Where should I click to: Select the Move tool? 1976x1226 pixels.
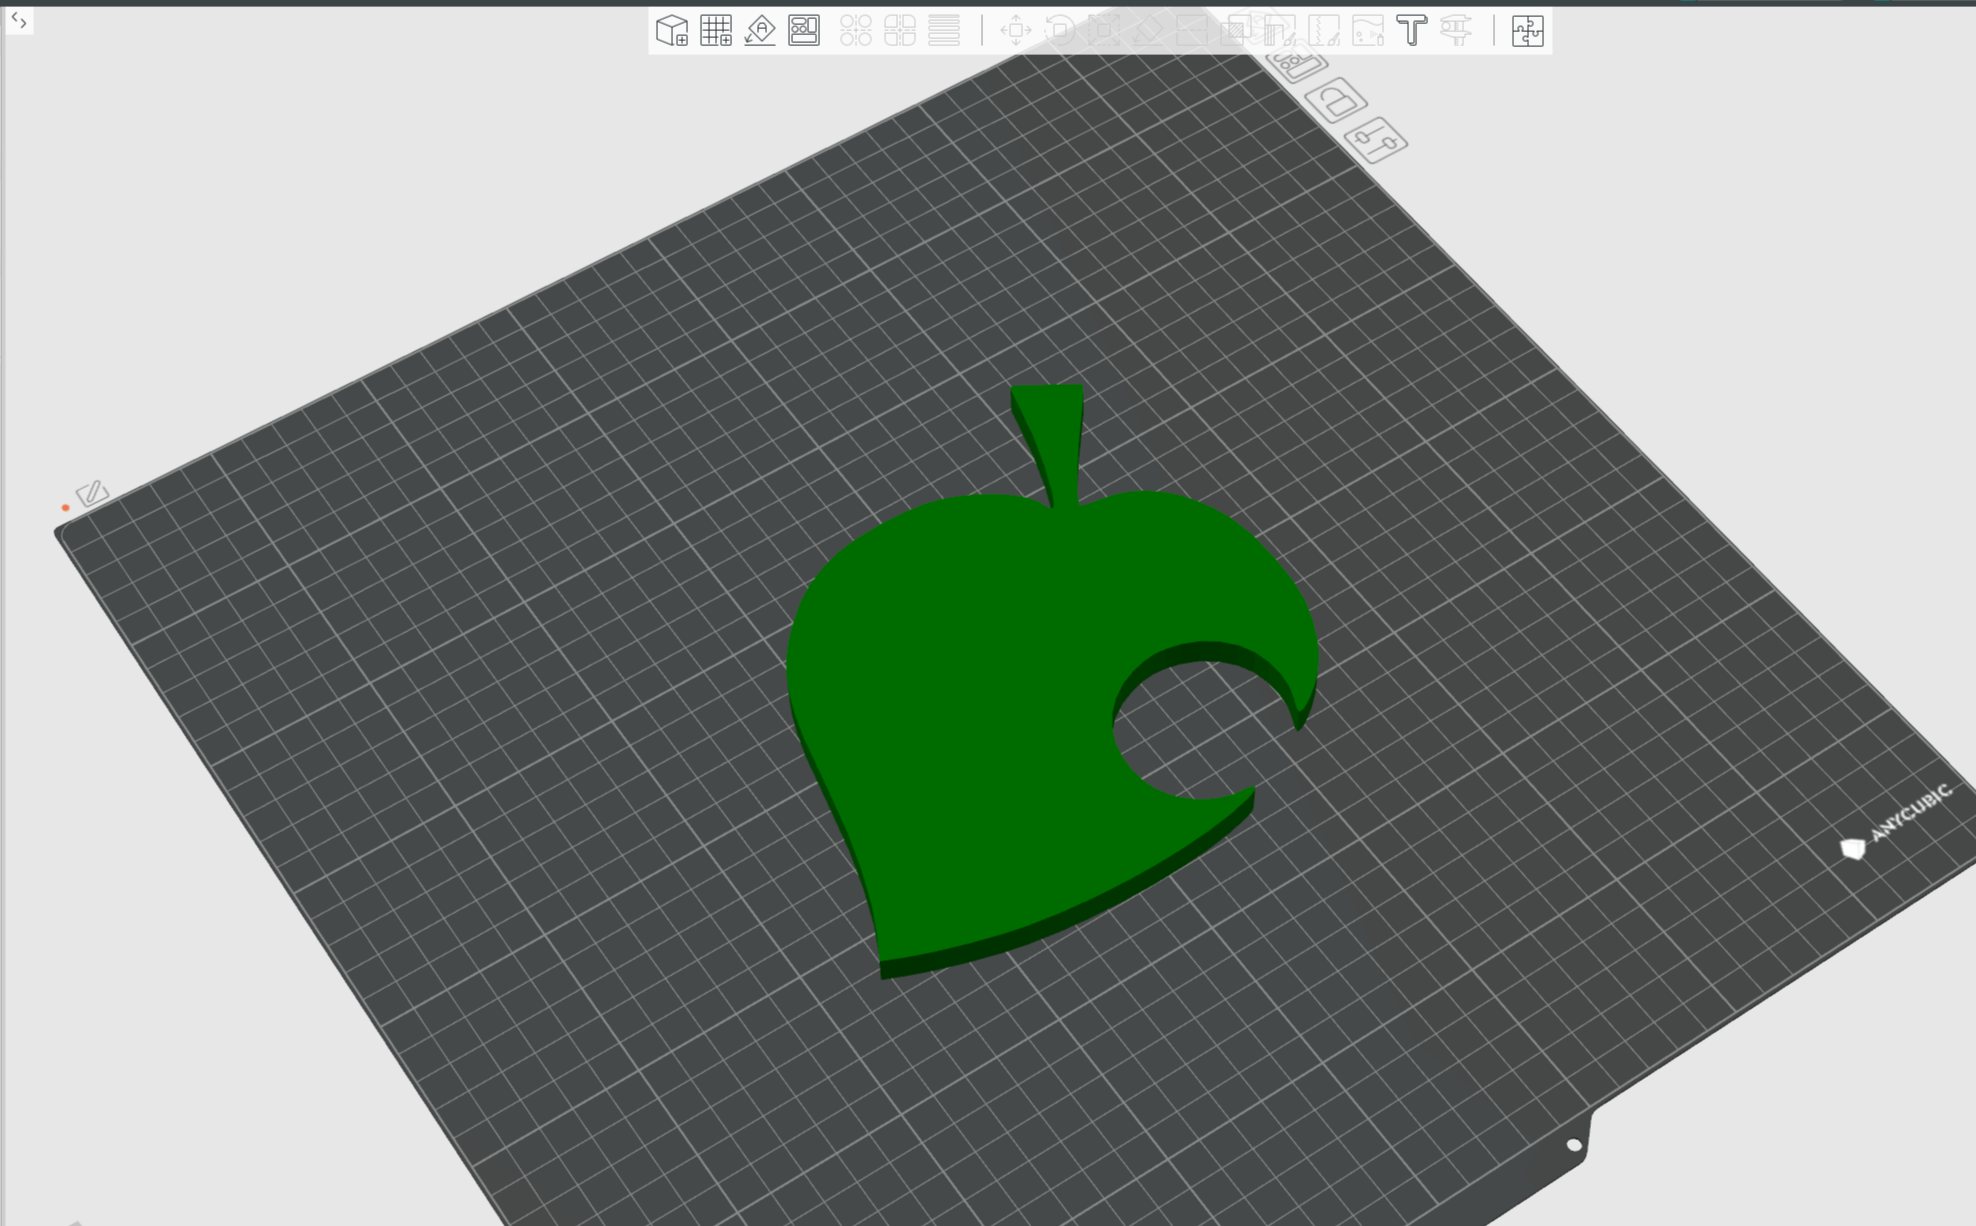pyautogui.click(x=1016, y=30)
